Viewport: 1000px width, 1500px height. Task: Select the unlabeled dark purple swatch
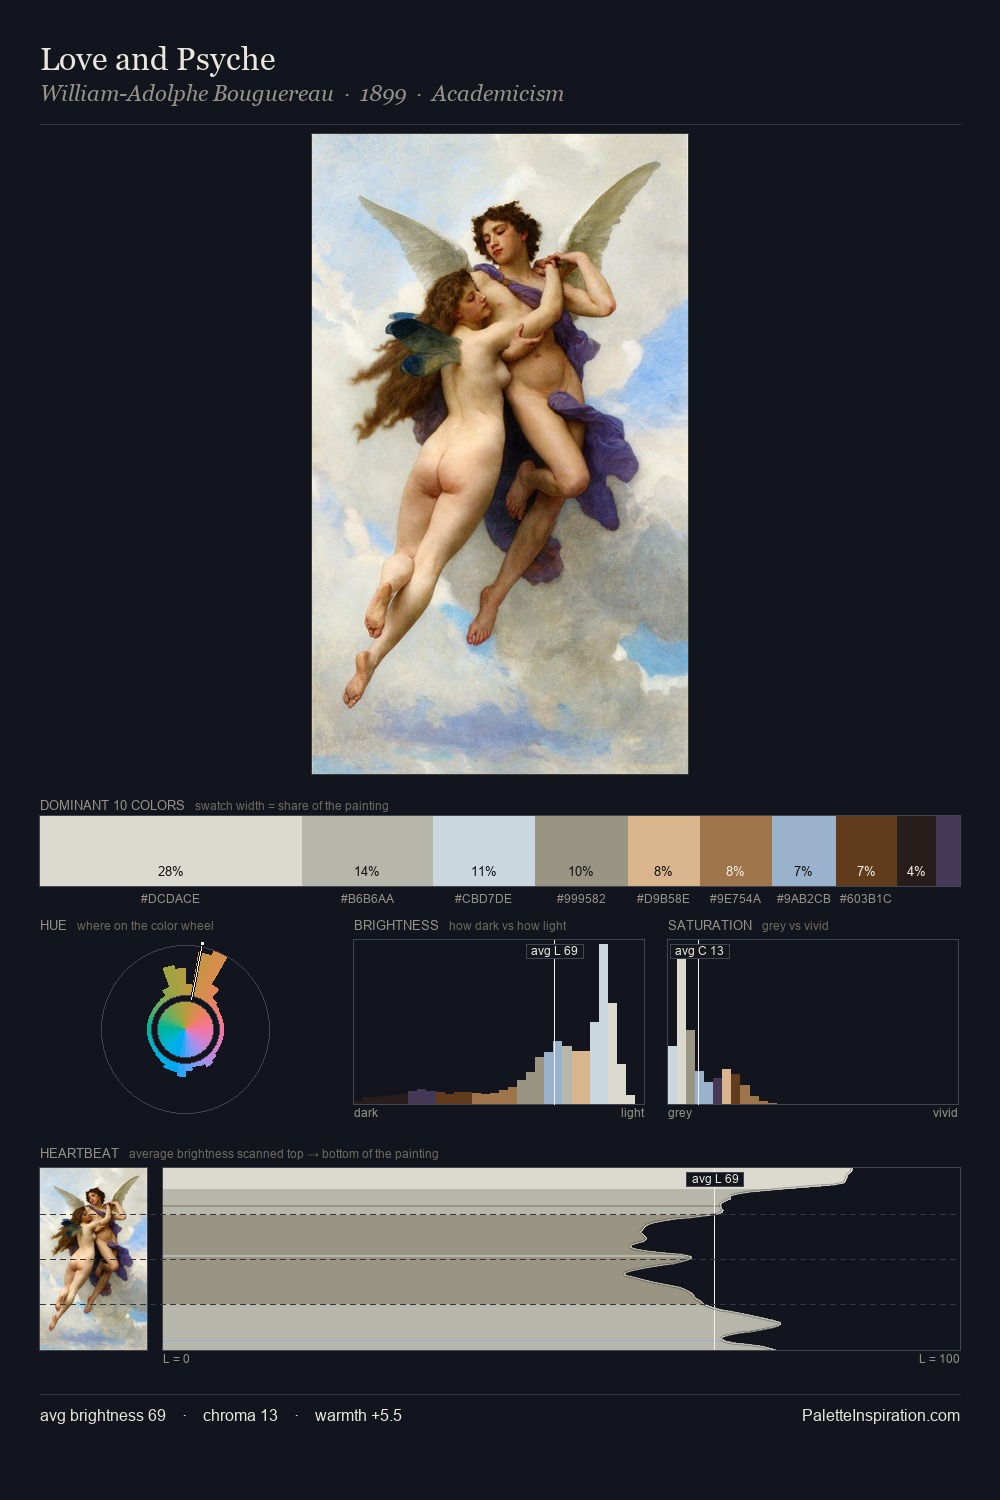coord(948,851)
